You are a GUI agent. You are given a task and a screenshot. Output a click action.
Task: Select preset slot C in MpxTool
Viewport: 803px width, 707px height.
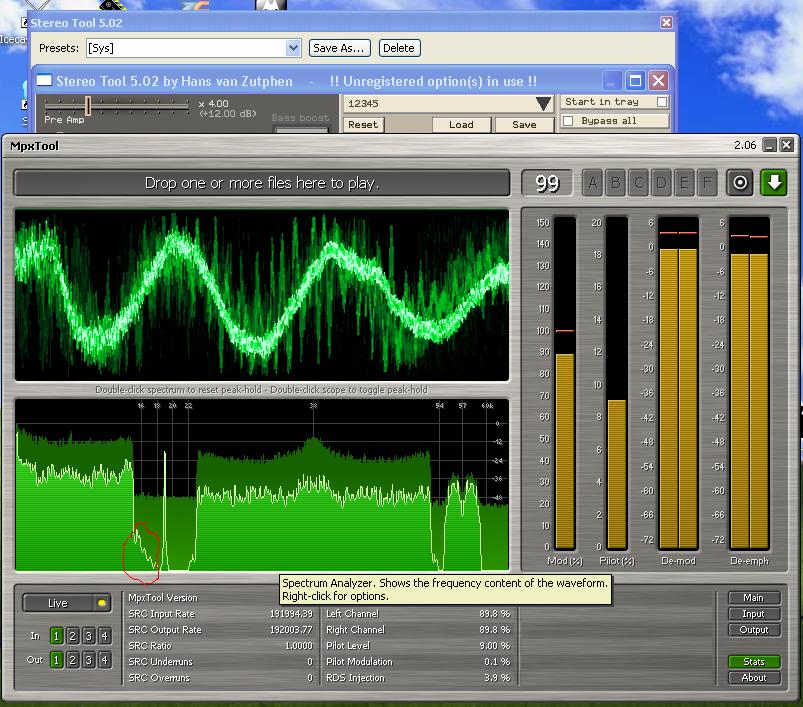coord(639,183)
